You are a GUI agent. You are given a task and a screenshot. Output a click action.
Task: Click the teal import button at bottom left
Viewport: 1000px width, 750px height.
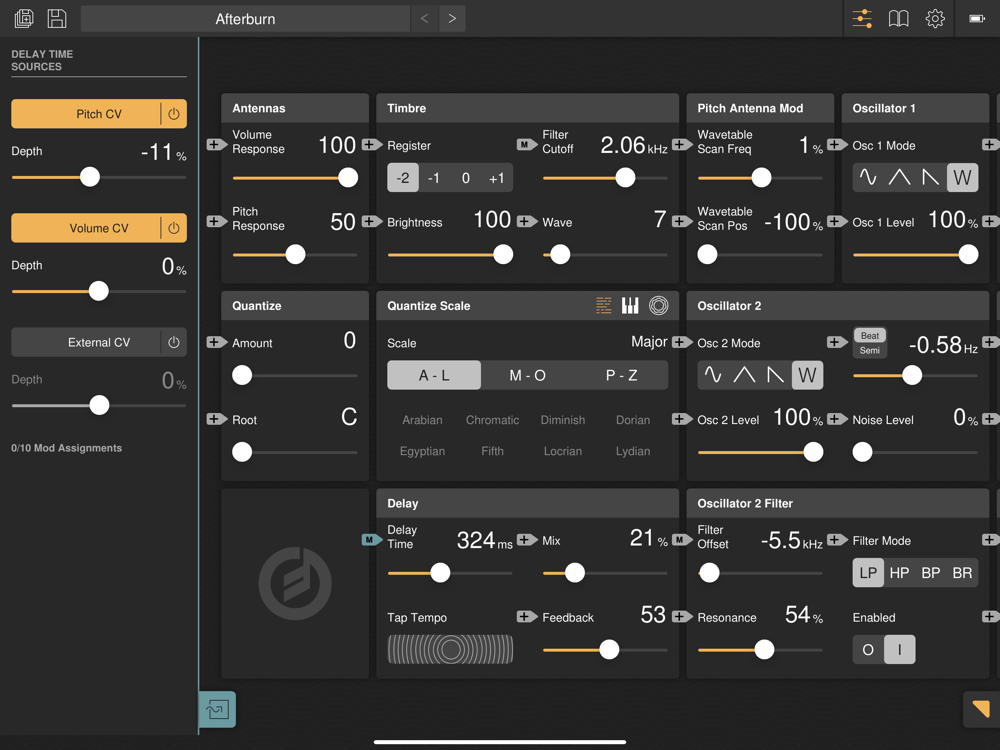click(217, 709)
